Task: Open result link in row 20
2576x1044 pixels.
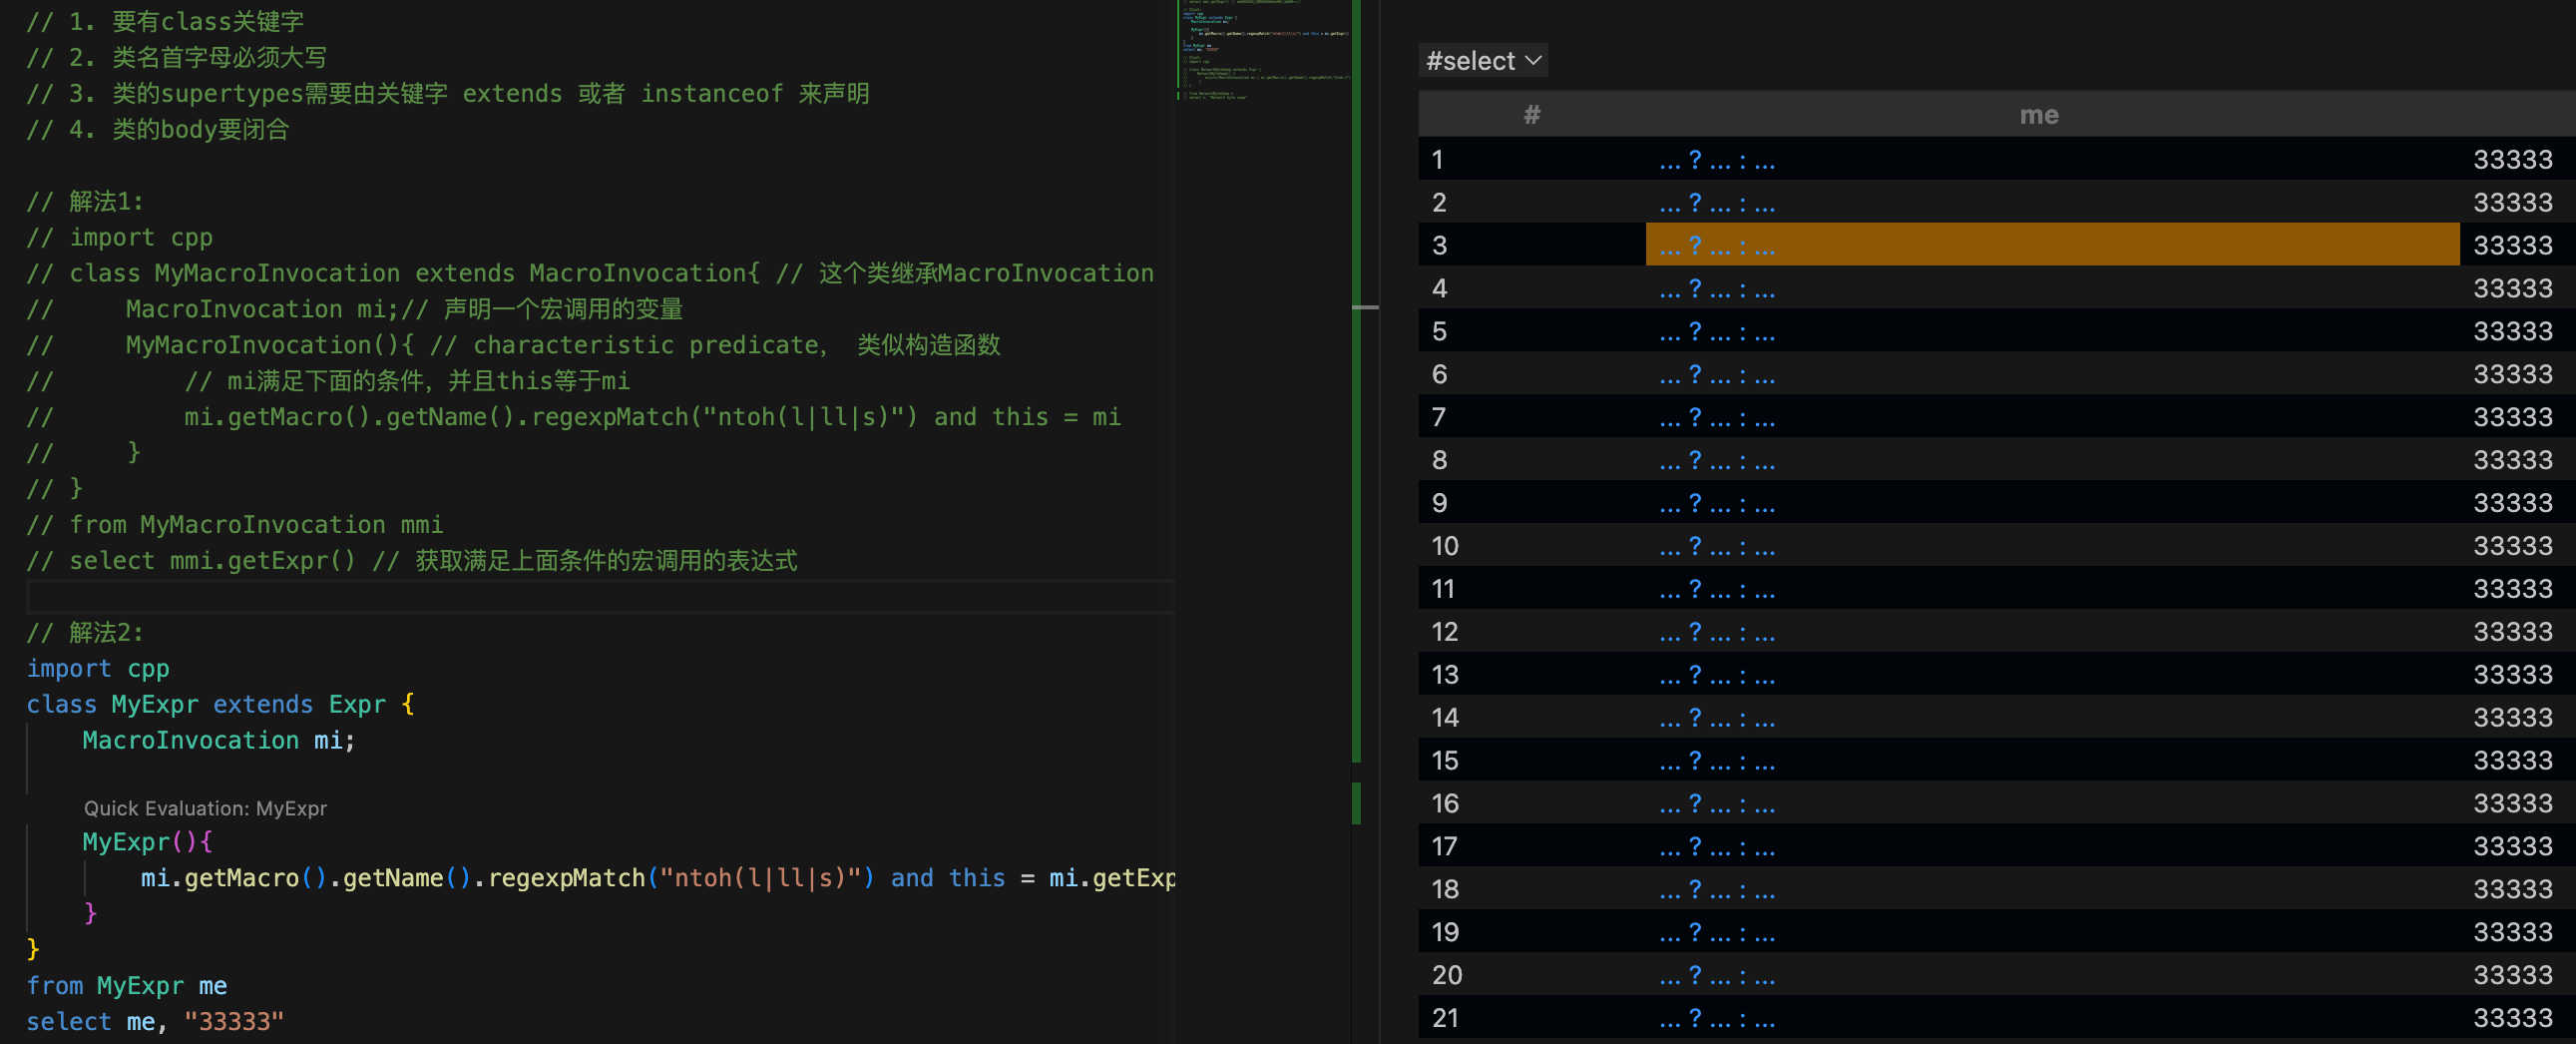Action: pos(1716,977)
